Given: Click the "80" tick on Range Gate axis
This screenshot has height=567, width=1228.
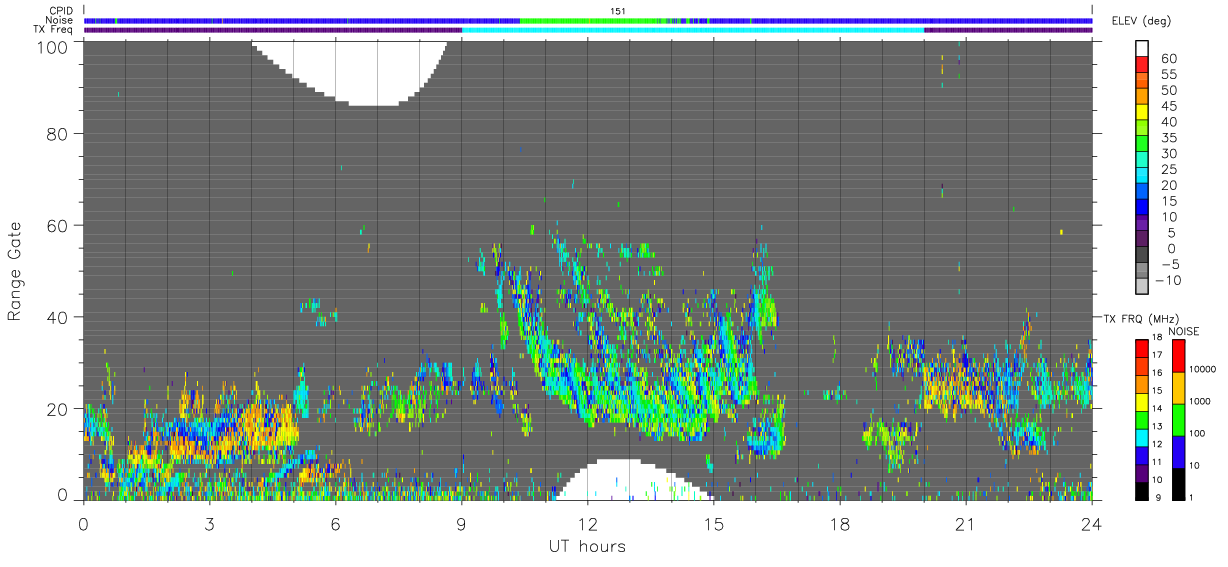Looking at the screenshot, I should pos(58,134).
